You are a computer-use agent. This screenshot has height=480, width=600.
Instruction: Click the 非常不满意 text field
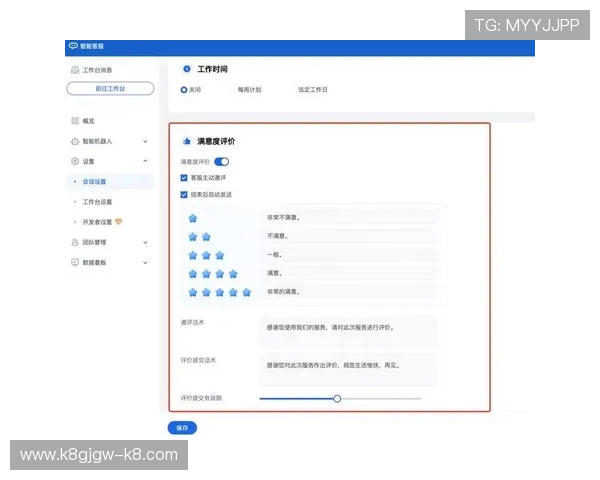(x=350, y=217)
